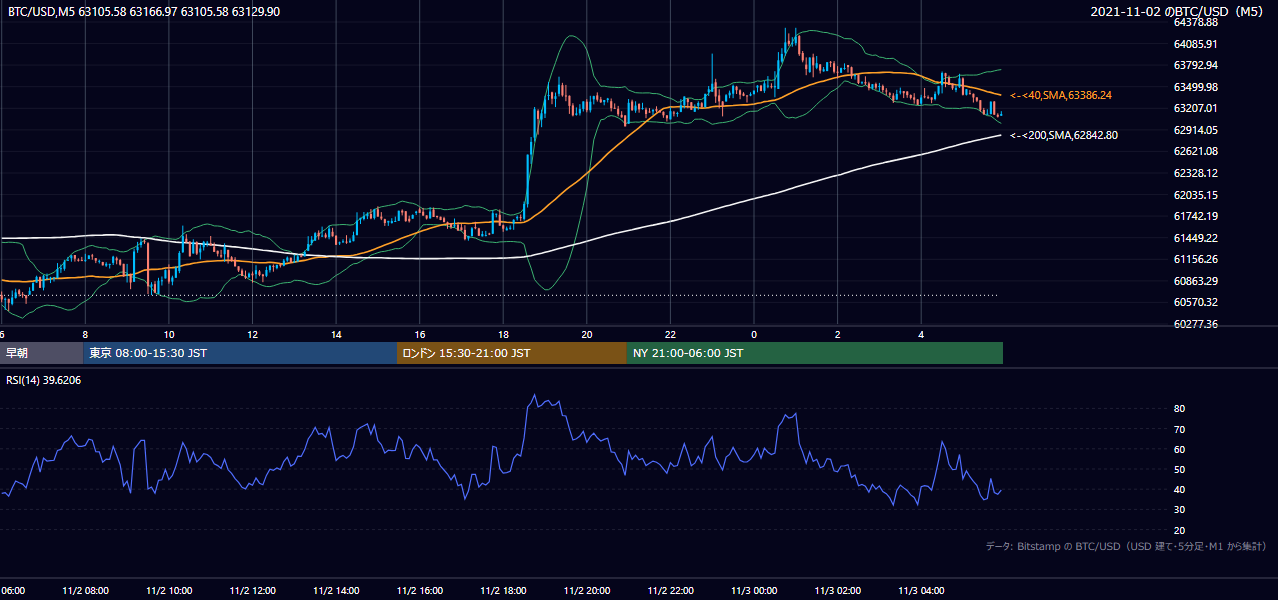The width and height of the screenshot is (1278, 600).
Task: Click the 11/3 04:00 date axis label
Action: (x=922, y=591)
